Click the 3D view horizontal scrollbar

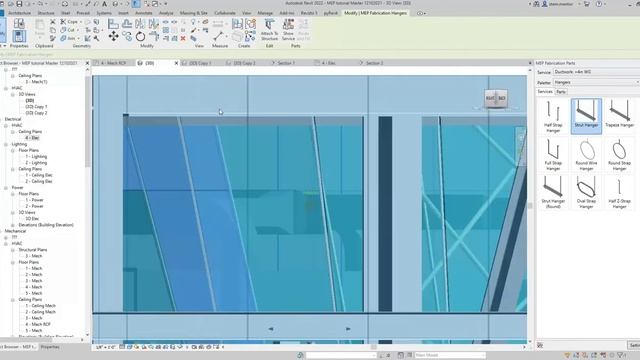pyautogui.click(x=373, y=347)
